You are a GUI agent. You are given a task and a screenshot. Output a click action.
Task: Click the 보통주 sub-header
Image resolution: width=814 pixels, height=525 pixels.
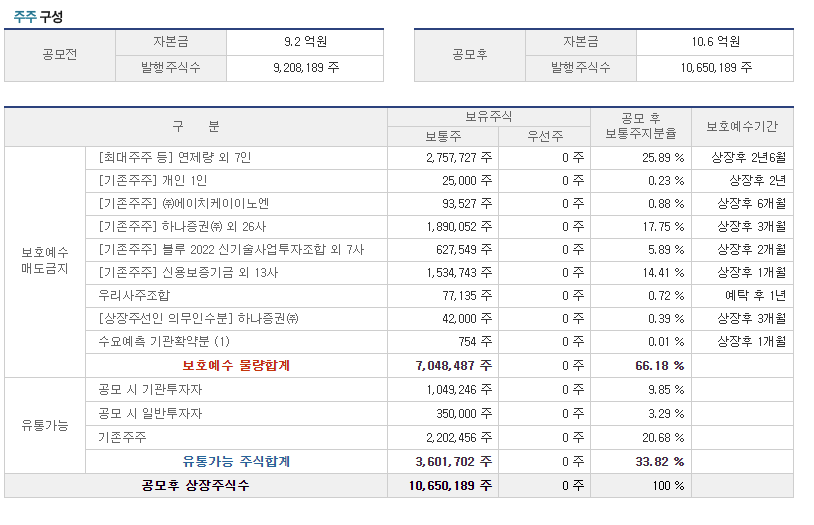coord(443,136)
